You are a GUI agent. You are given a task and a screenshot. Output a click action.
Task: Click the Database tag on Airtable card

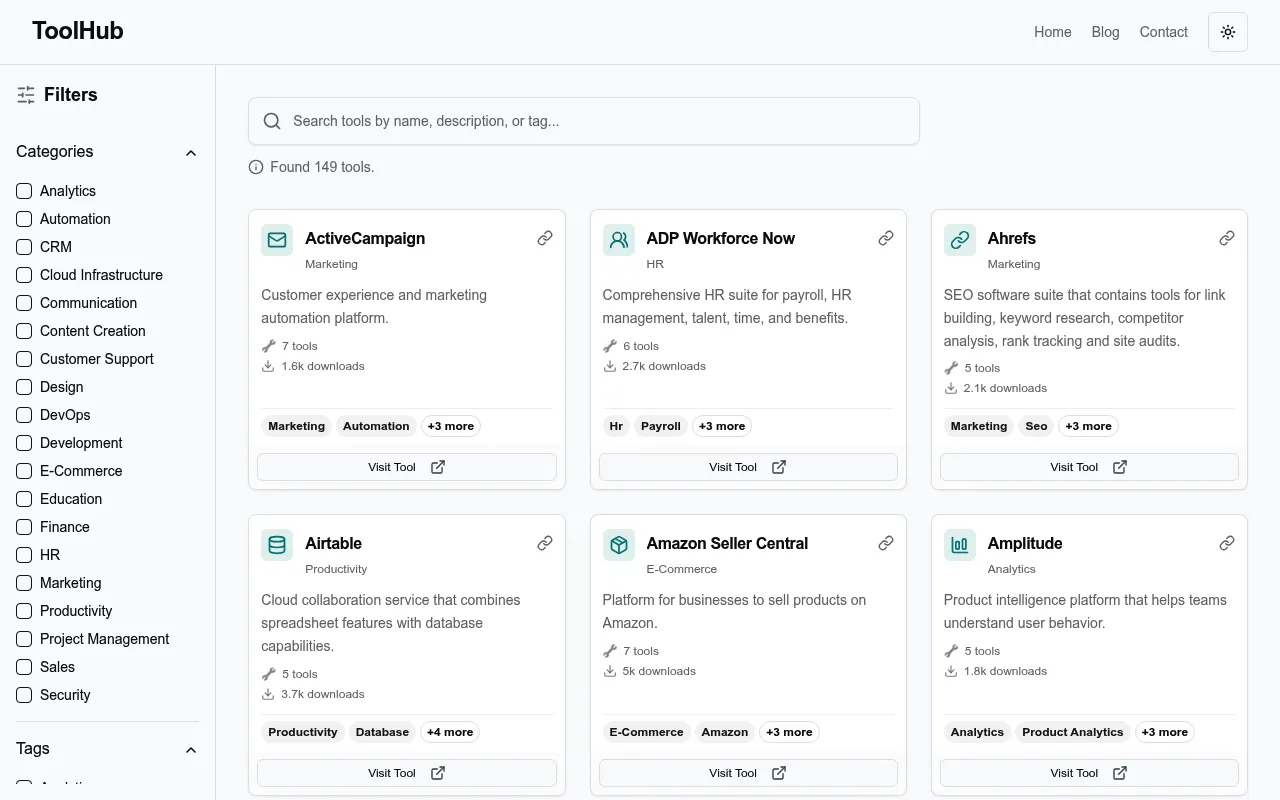point(382,732)
